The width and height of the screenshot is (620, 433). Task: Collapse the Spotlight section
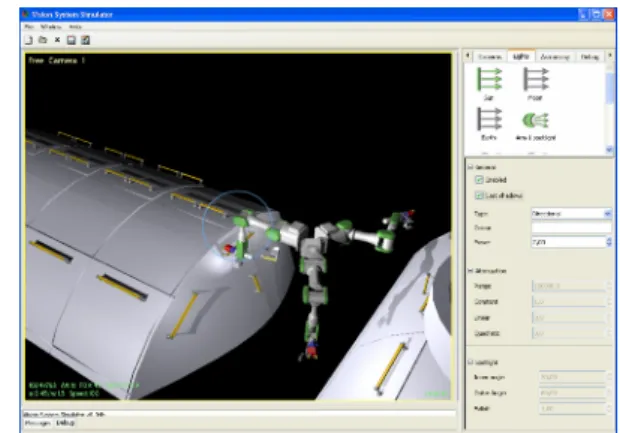point(471,362)
